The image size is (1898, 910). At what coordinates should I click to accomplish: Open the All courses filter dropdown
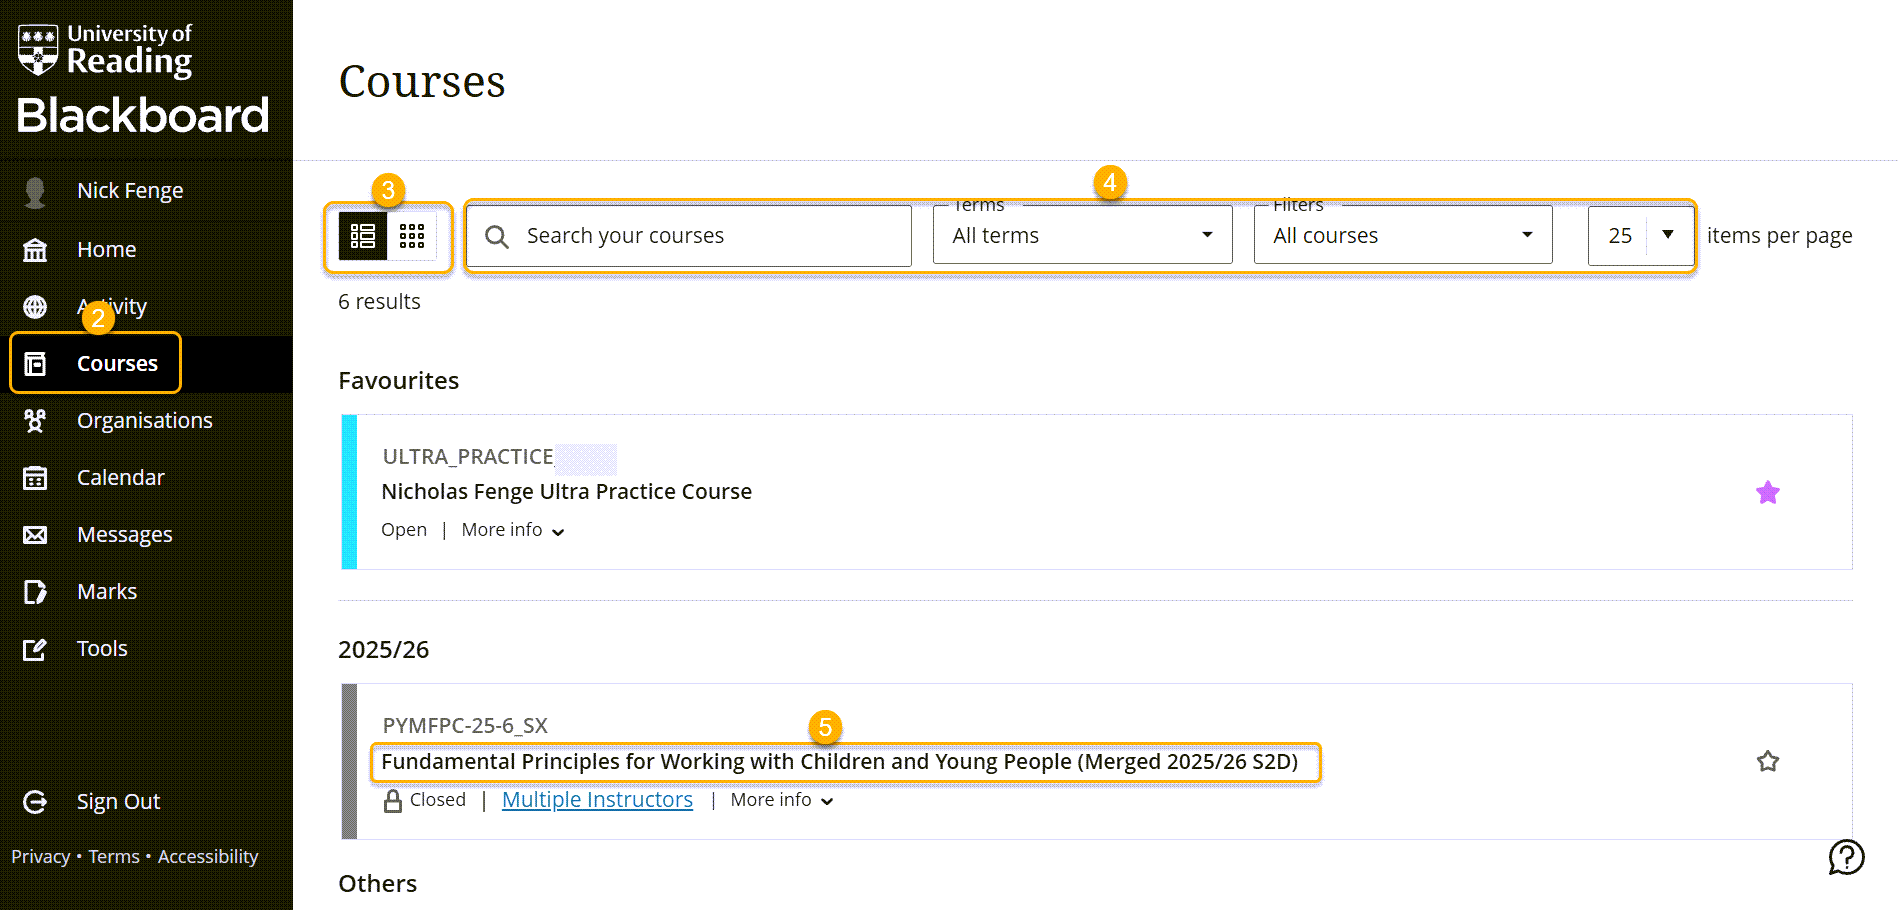(1402, 236)
